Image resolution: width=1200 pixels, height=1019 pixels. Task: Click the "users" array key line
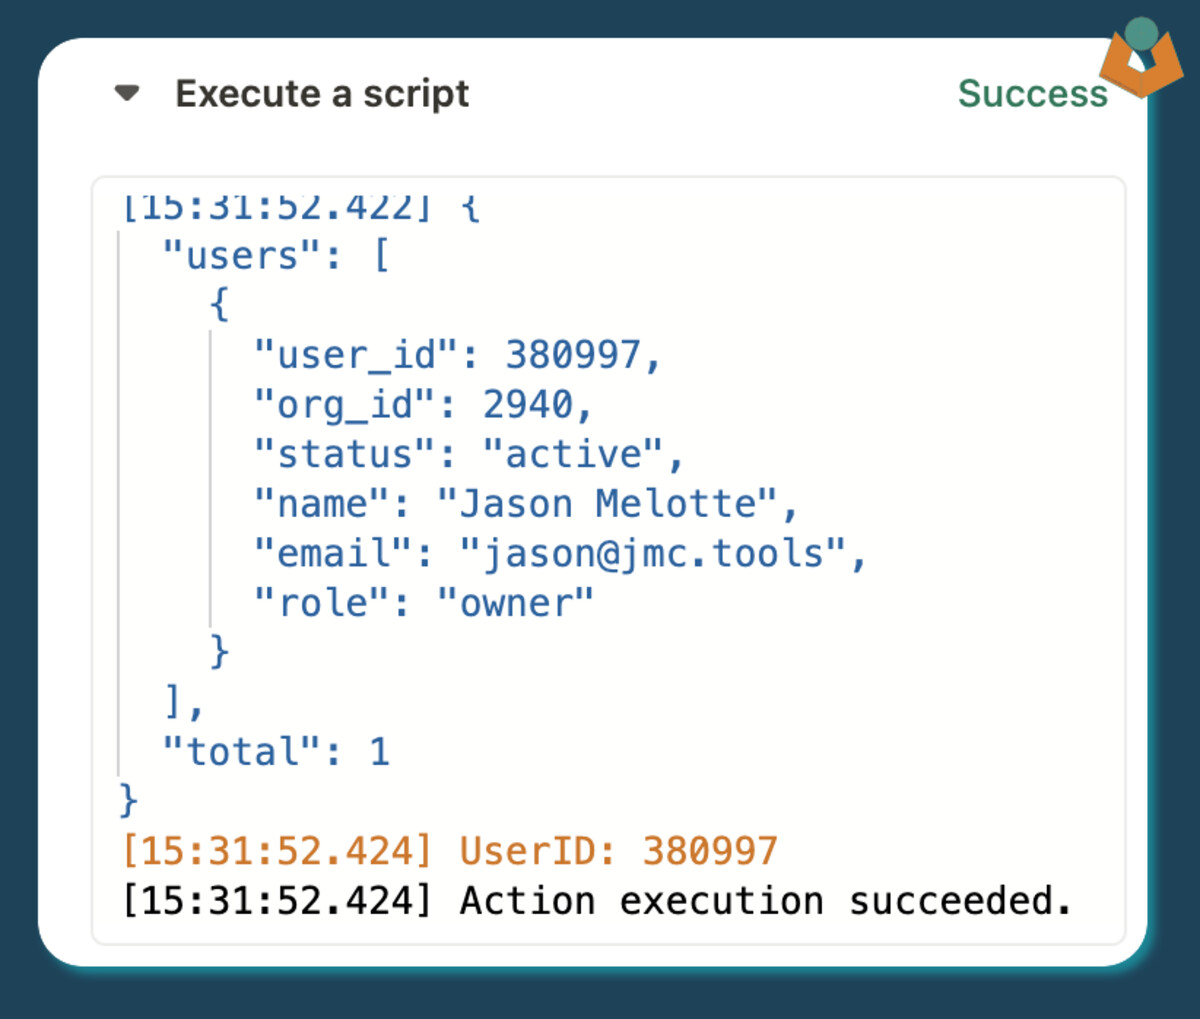click(x=275, y=256)
